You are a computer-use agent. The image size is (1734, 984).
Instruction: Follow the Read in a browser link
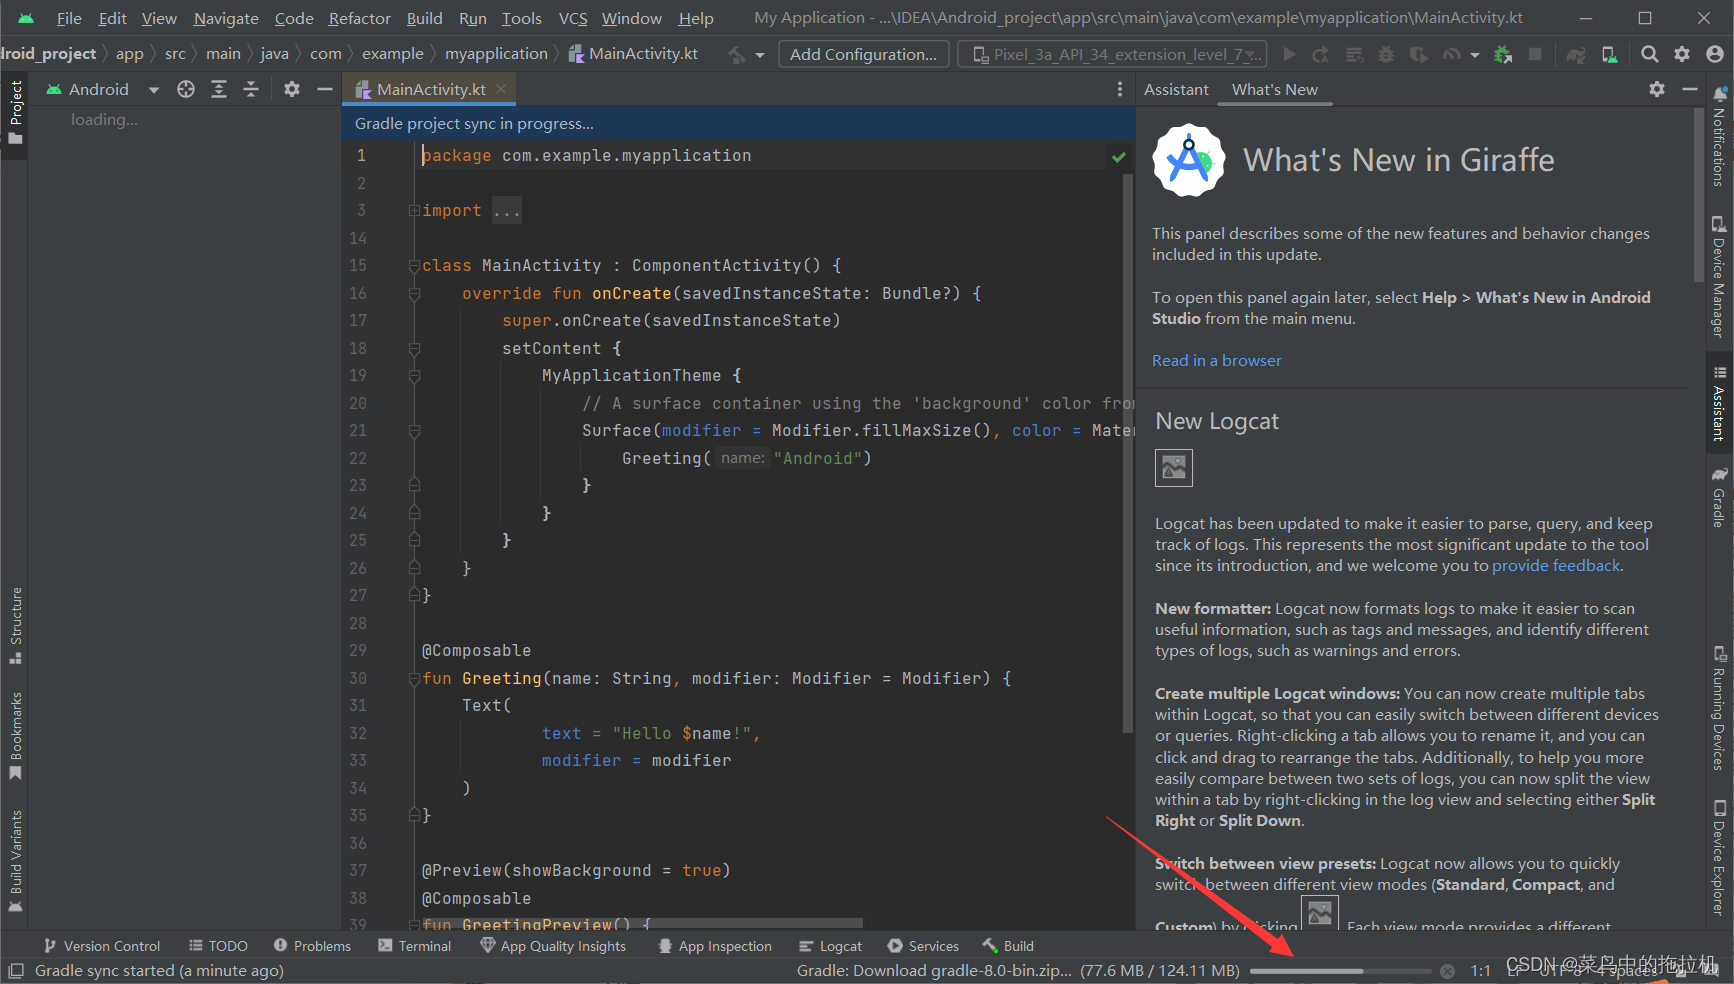click(x=1216, y=361)
